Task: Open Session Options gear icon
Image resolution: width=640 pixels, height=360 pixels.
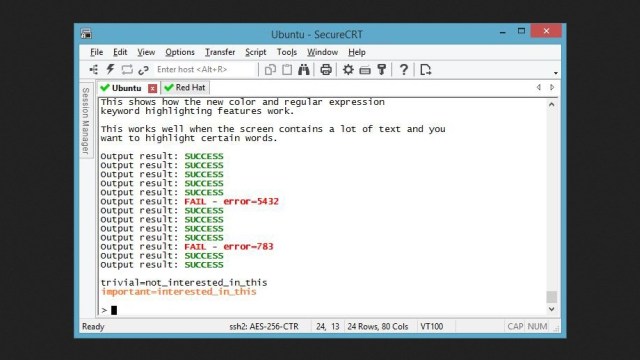Action: pos(348,70)
